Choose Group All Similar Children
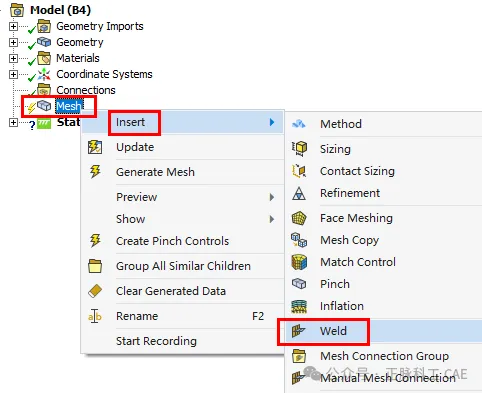This screenshot has height=393, width=482. pos(183,266)
